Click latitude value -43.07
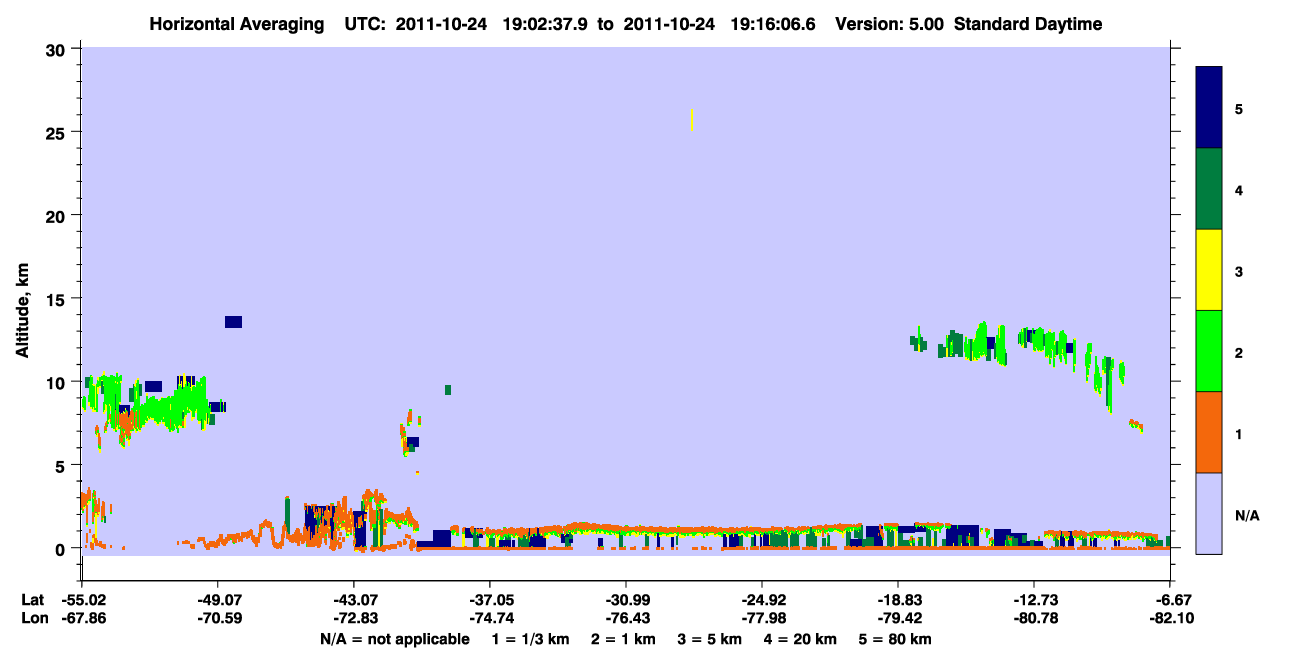 tap(354, 600)
